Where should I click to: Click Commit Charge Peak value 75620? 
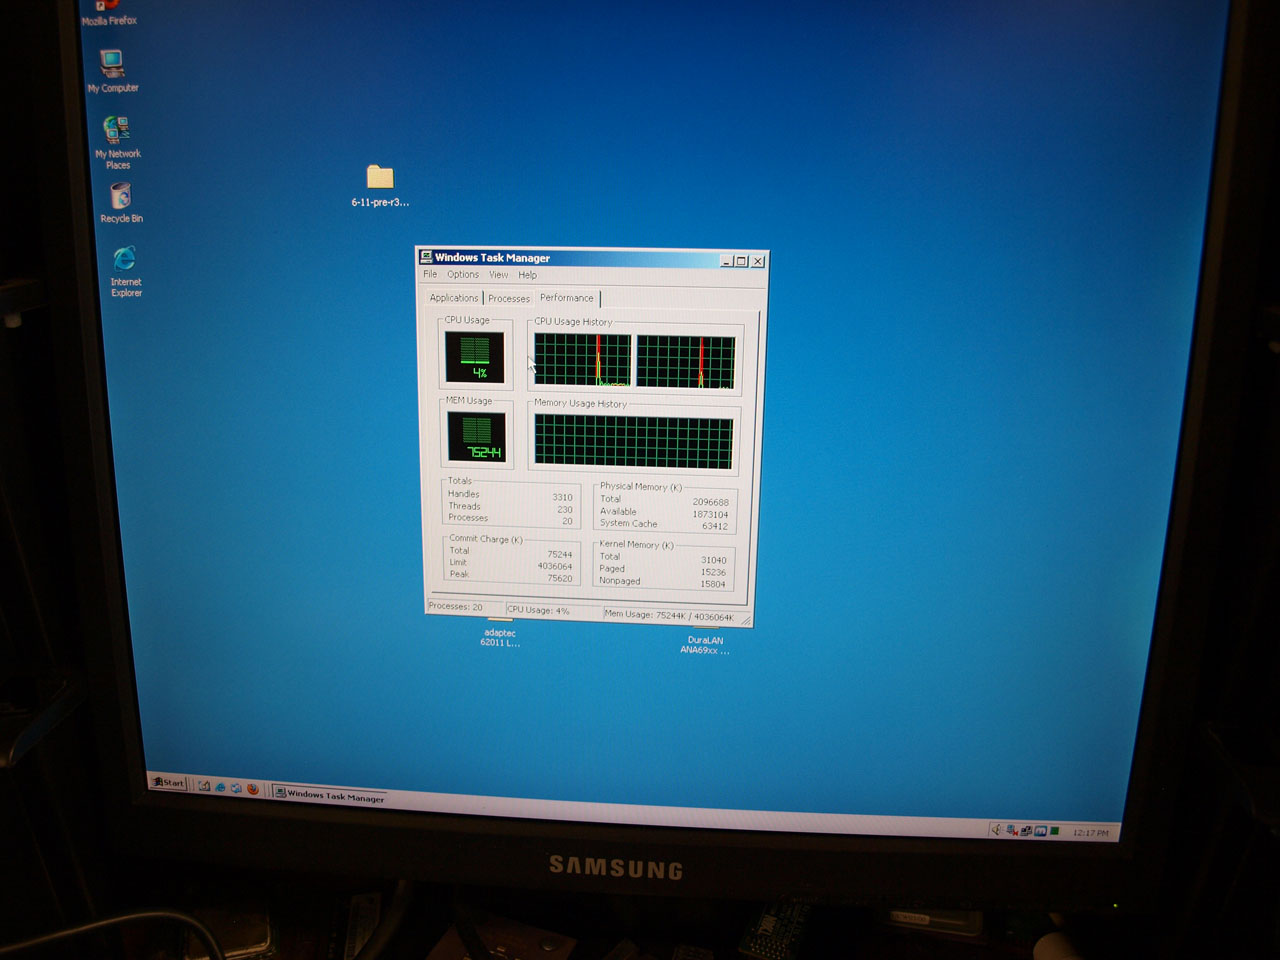point(560,578)
